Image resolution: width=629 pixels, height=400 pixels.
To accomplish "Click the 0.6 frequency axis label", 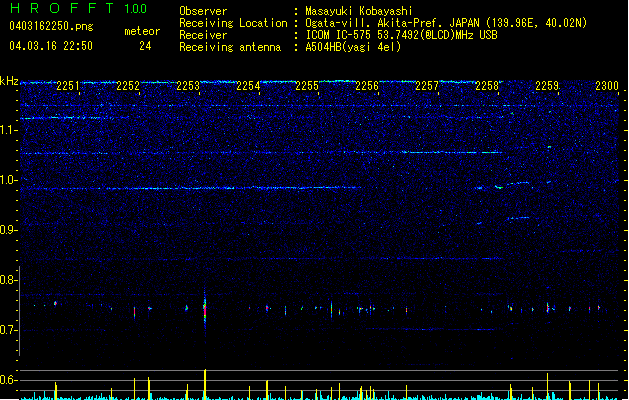I will (x=9, y=380).
